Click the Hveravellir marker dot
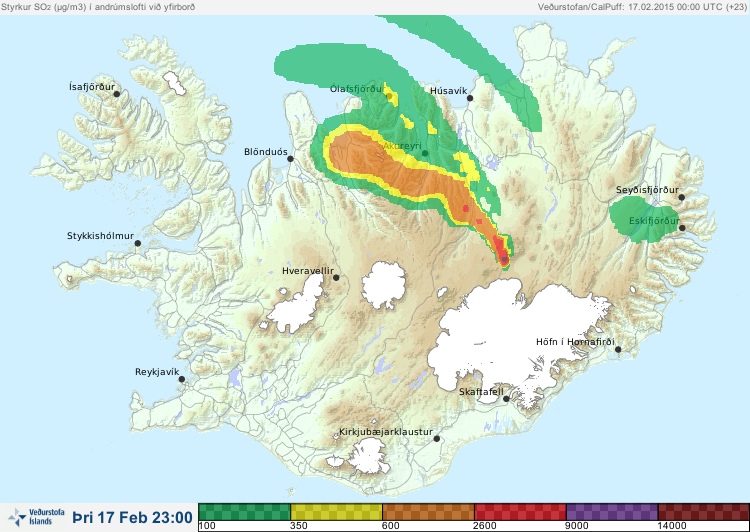Image resolution: width=750 pixels, height=532 pixels. (x=336, y=277)
